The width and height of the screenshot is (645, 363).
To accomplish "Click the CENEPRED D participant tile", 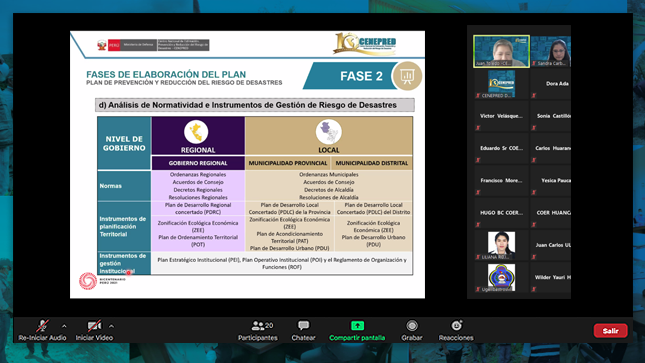I will (x=501, y=84).
